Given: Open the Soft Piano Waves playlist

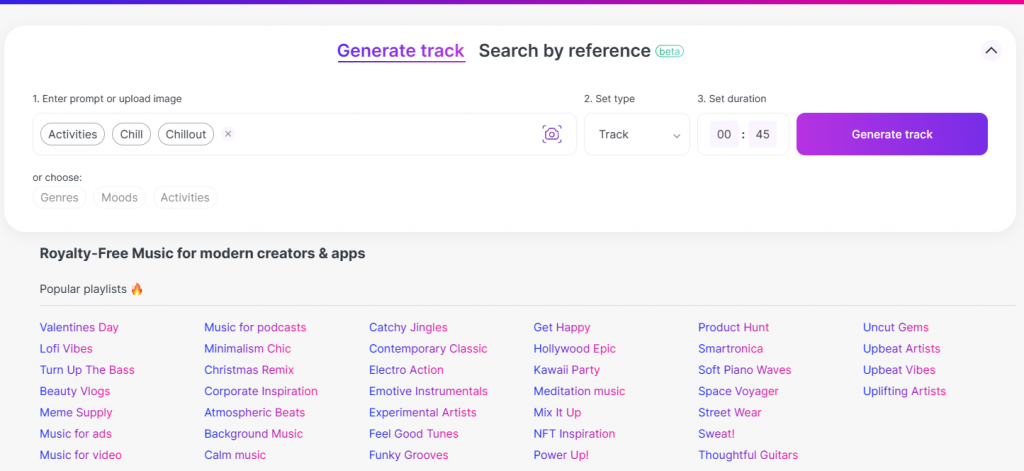Looking at the screenshot, I should pyautogui.click(x=744, y=370).
